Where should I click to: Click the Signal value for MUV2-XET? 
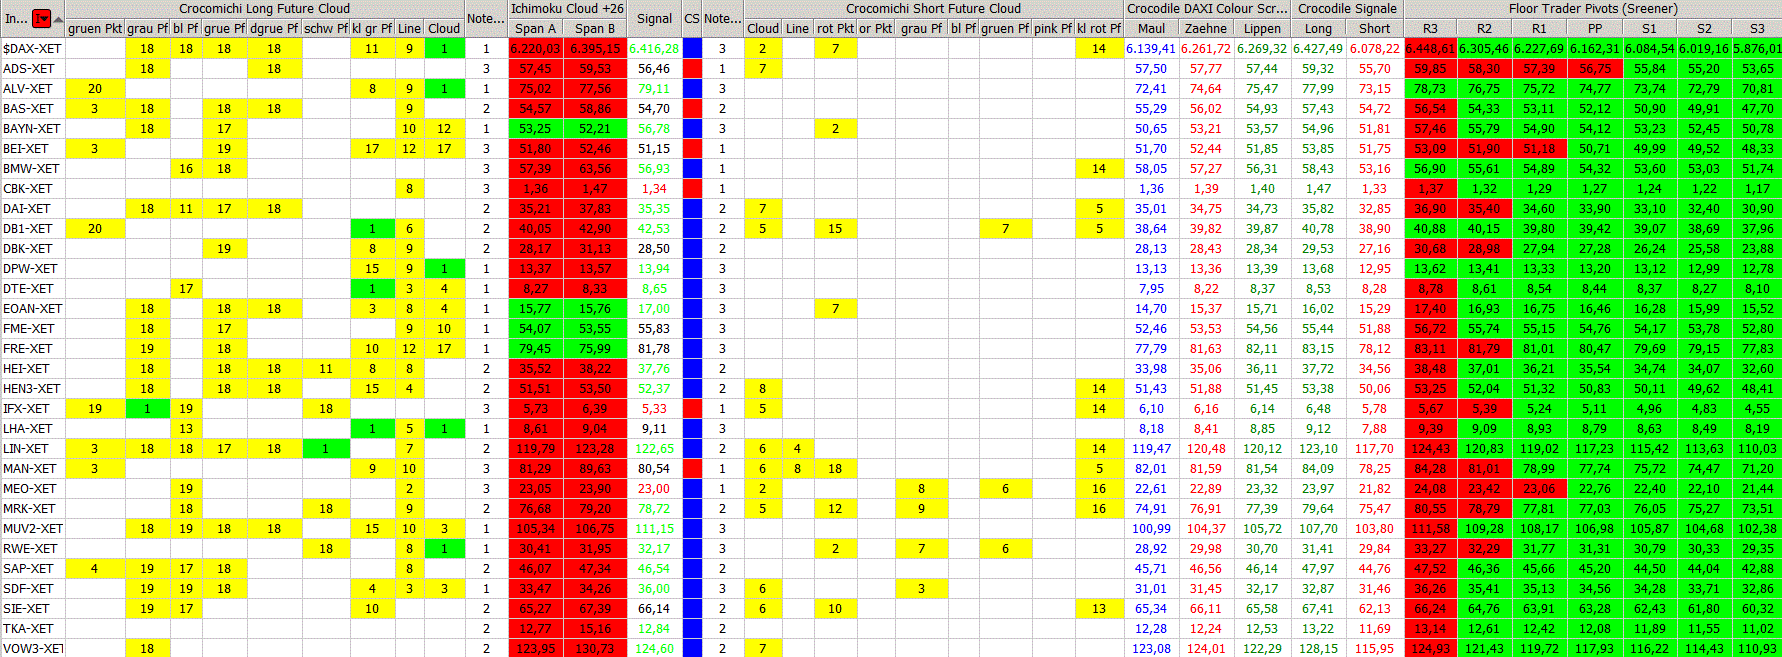(x=654, y=528)
